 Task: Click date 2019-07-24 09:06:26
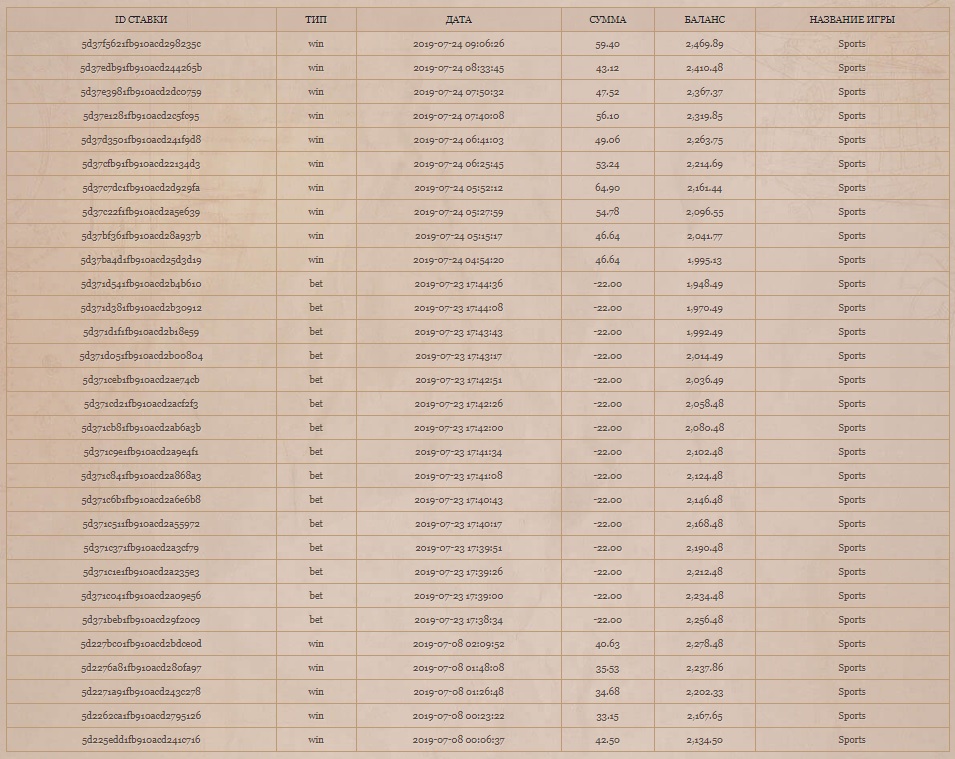click(x=459, y=44)
